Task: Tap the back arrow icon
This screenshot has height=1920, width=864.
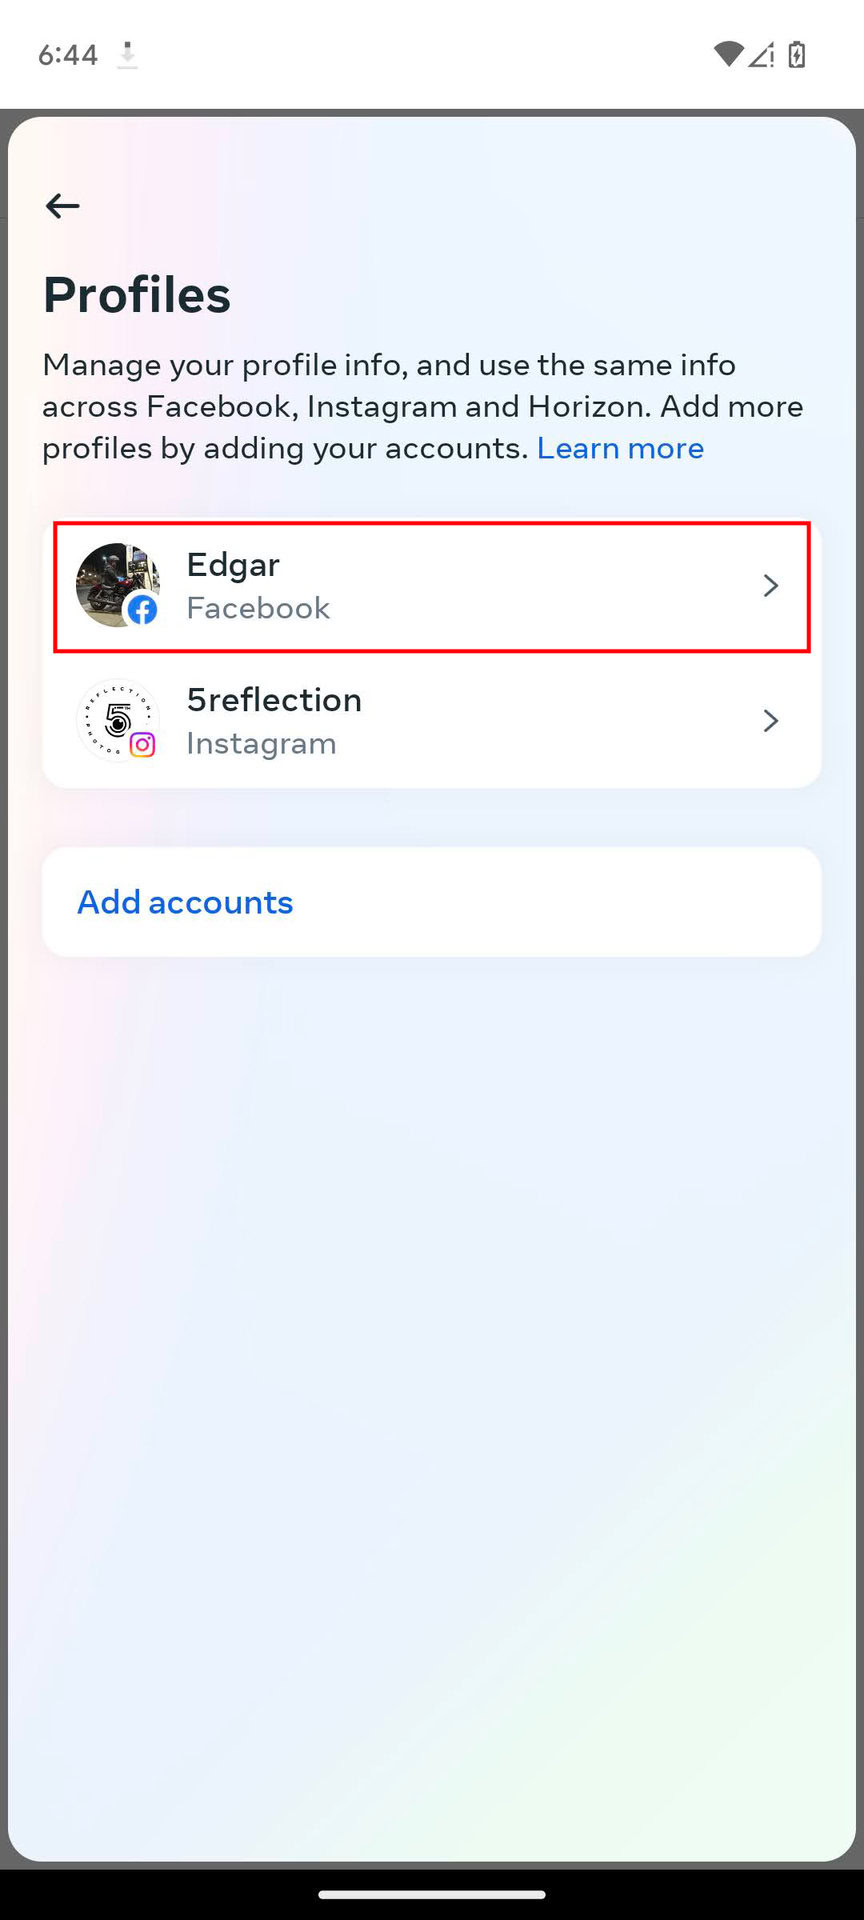Action: [62, 206]
